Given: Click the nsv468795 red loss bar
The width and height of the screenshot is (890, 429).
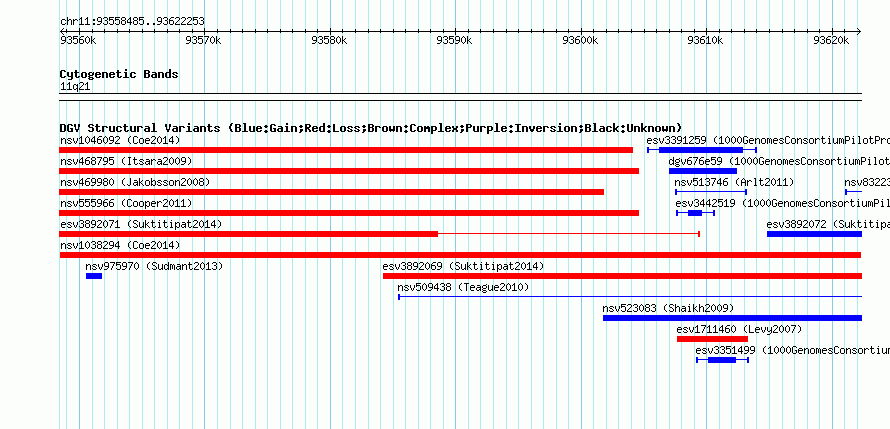Looking at the screenshot, I should pyautogui.click(x=349, y=171).
